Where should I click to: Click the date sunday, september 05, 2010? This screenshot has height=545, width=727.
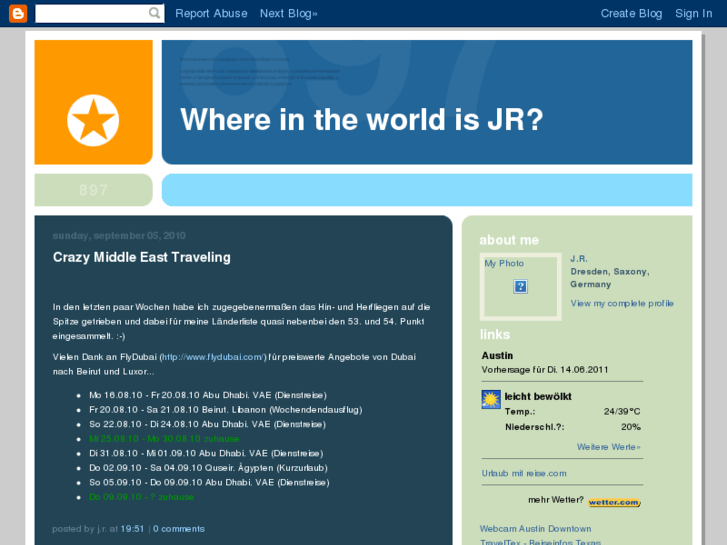coord(119,236)
